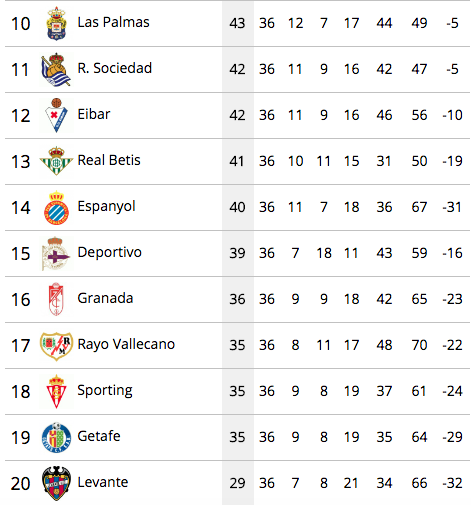Click the Levante club crest
Viewport: 471px width, 505px height.
[56, 483]
